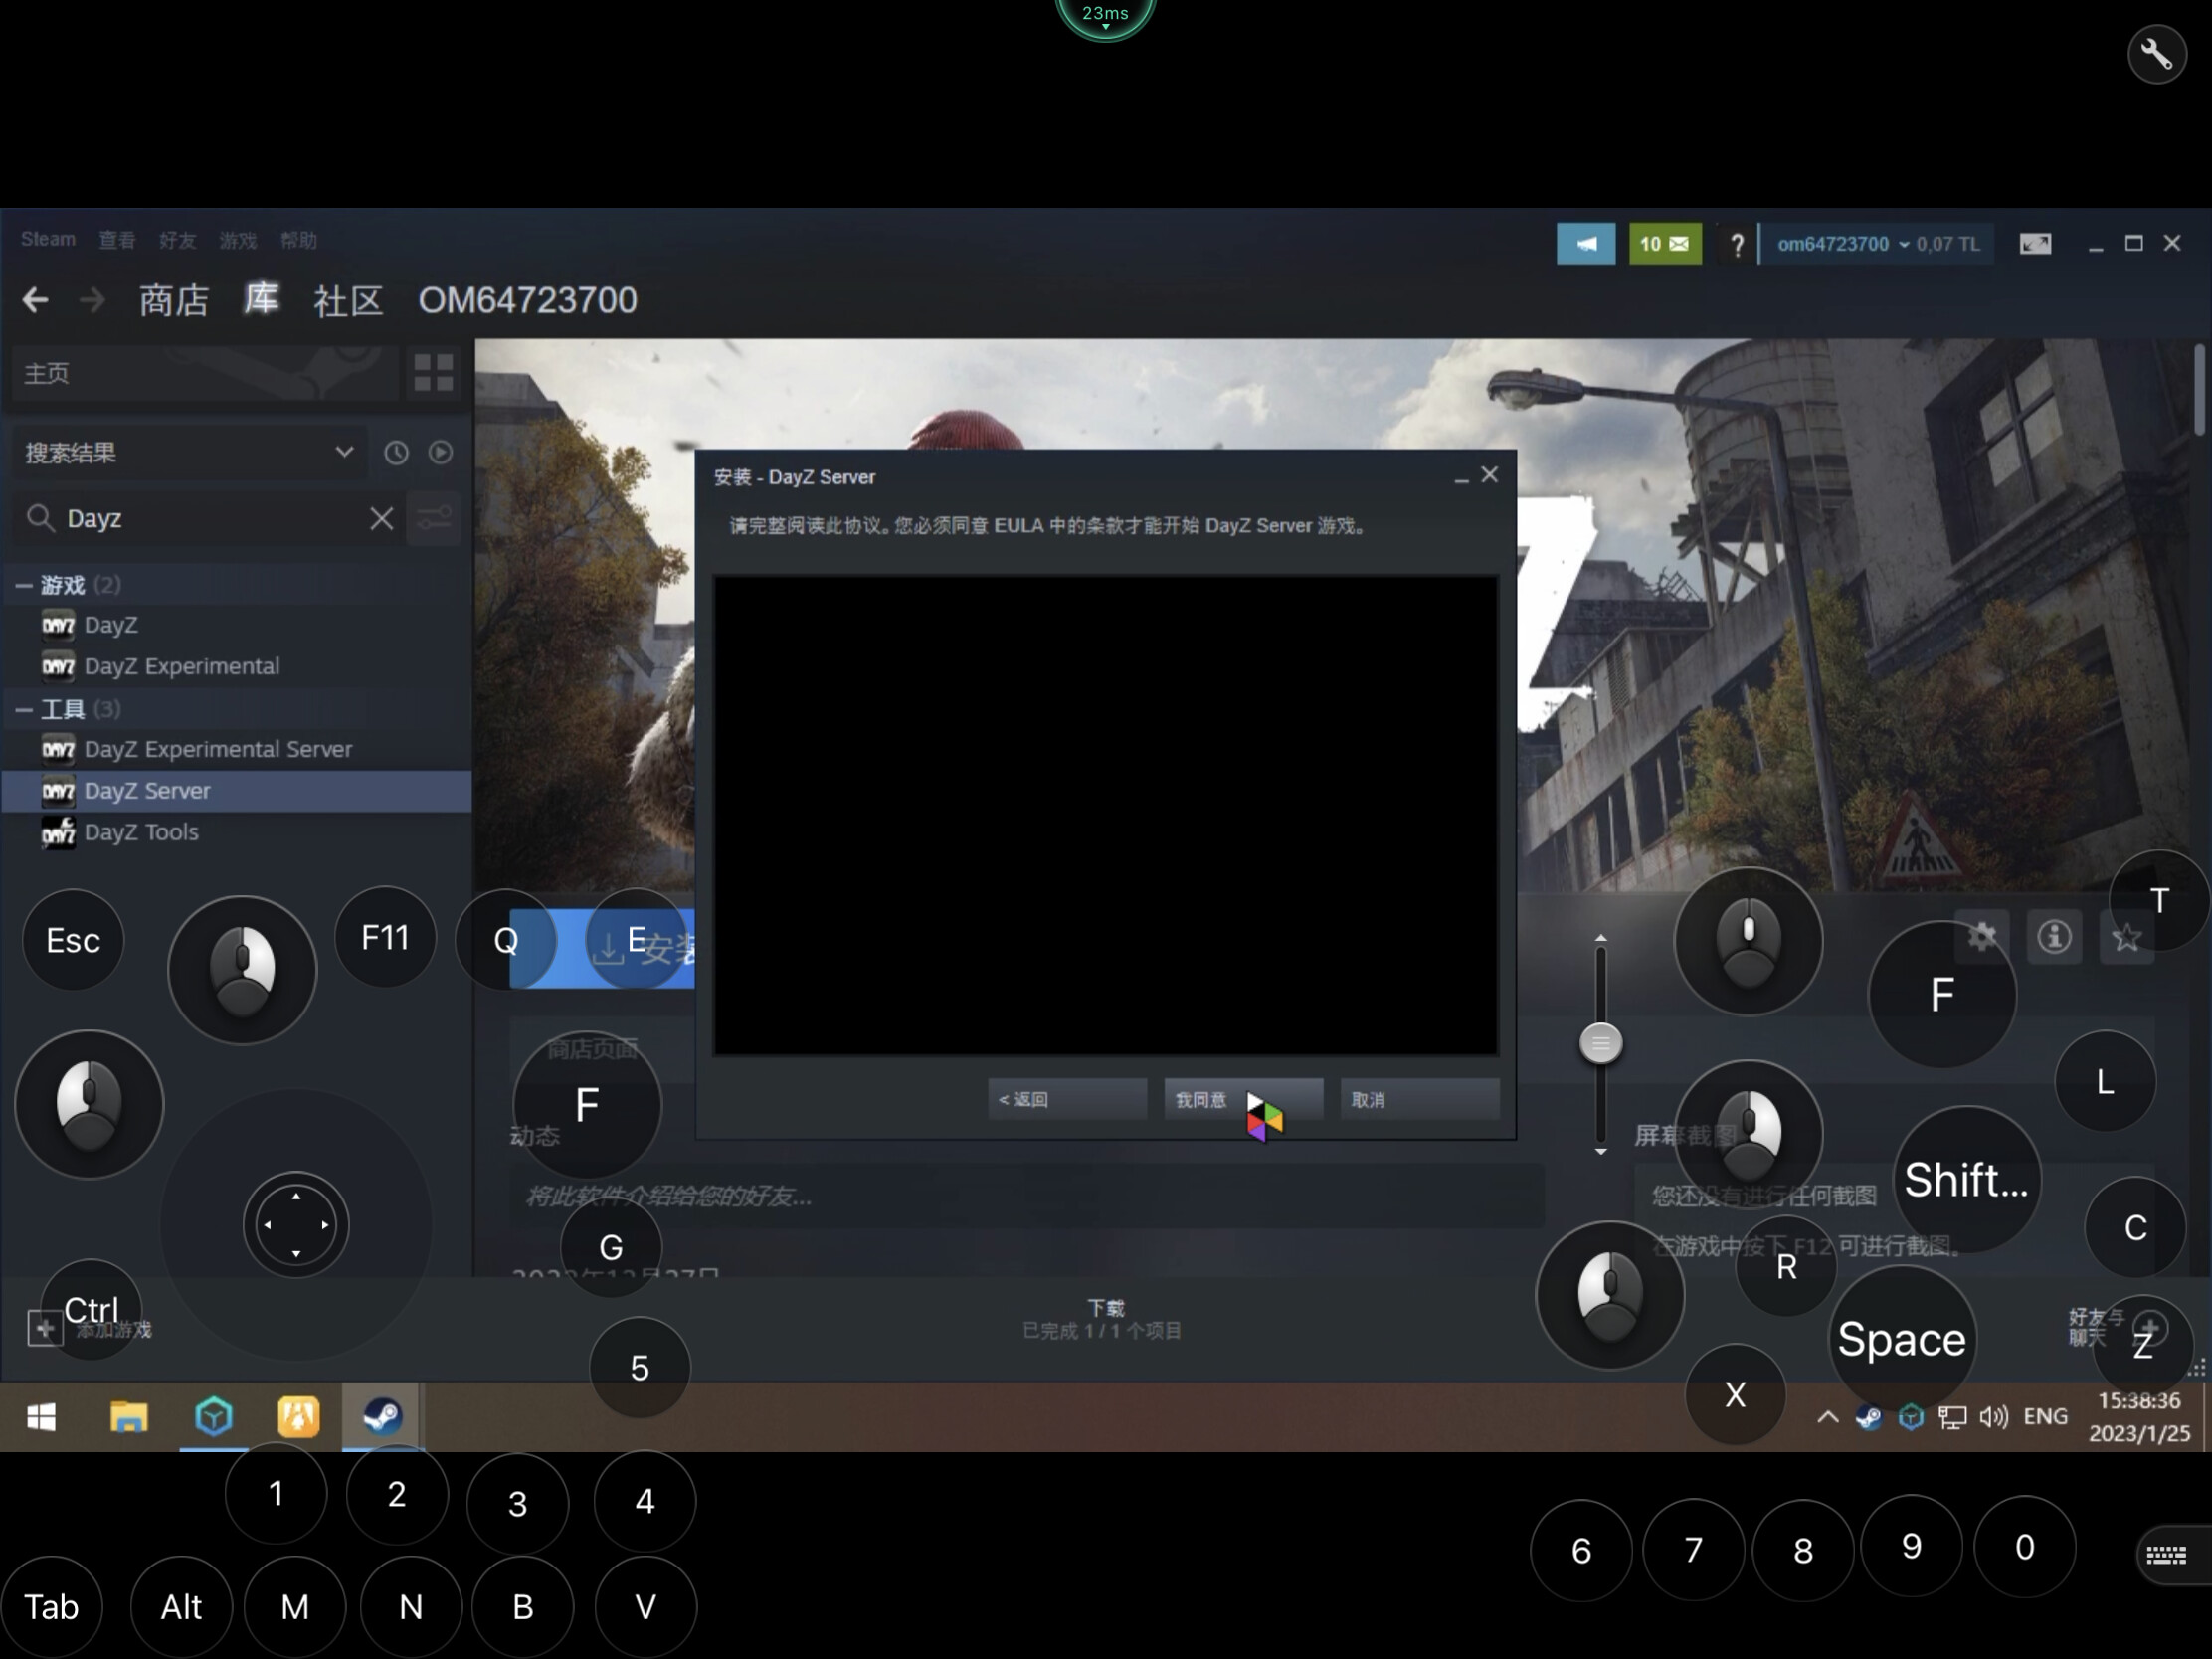The height and width of the screenshot is (1659, 2212).
Task: Switch library to grid collections view
Action: [434, 373]
